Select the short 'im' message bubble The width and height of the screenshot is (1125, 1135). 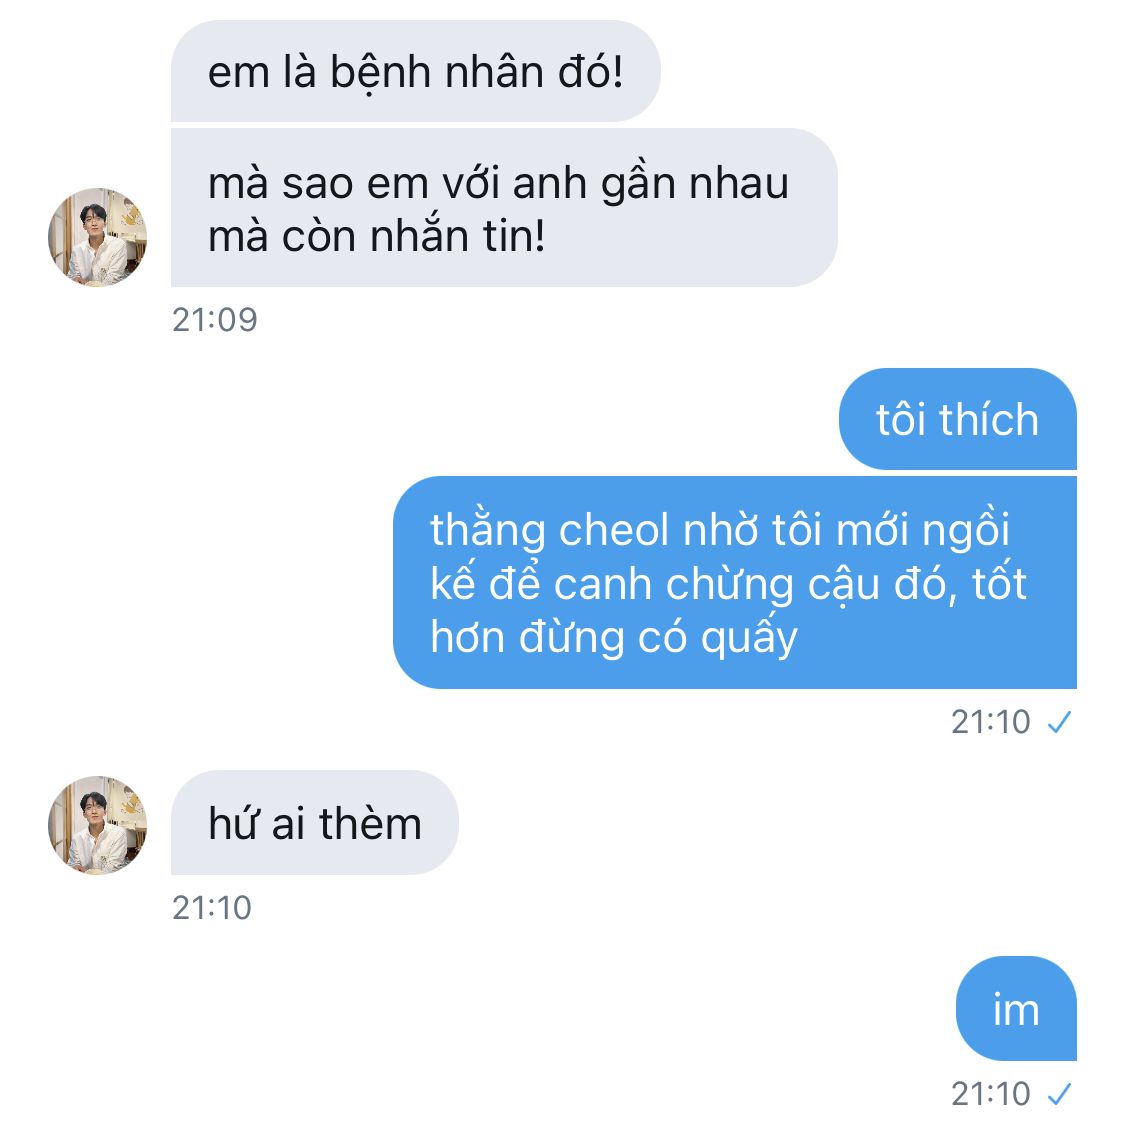pos(1016,1008)
